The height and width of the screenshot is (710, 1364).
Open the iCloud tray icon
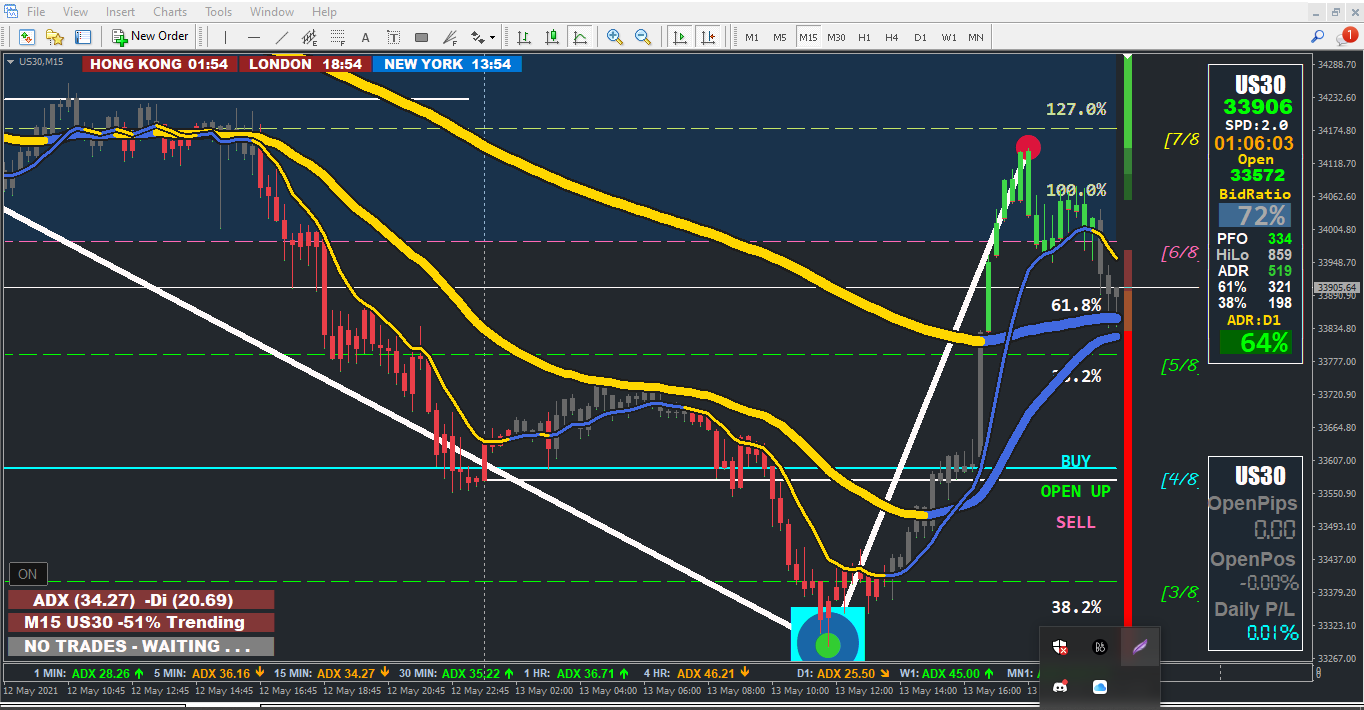click(1100, 687)
